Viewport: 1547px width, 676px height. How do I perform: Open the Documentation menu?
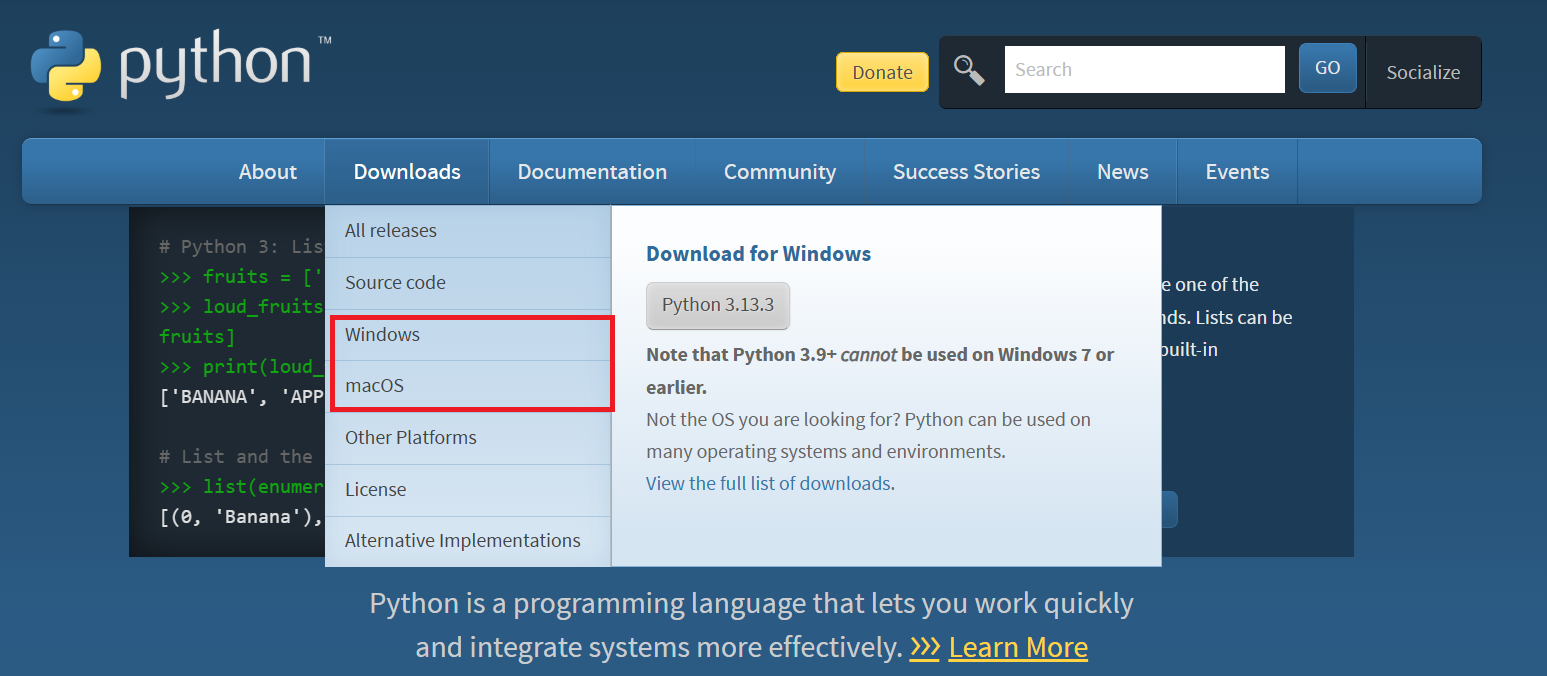coord(592,172)
